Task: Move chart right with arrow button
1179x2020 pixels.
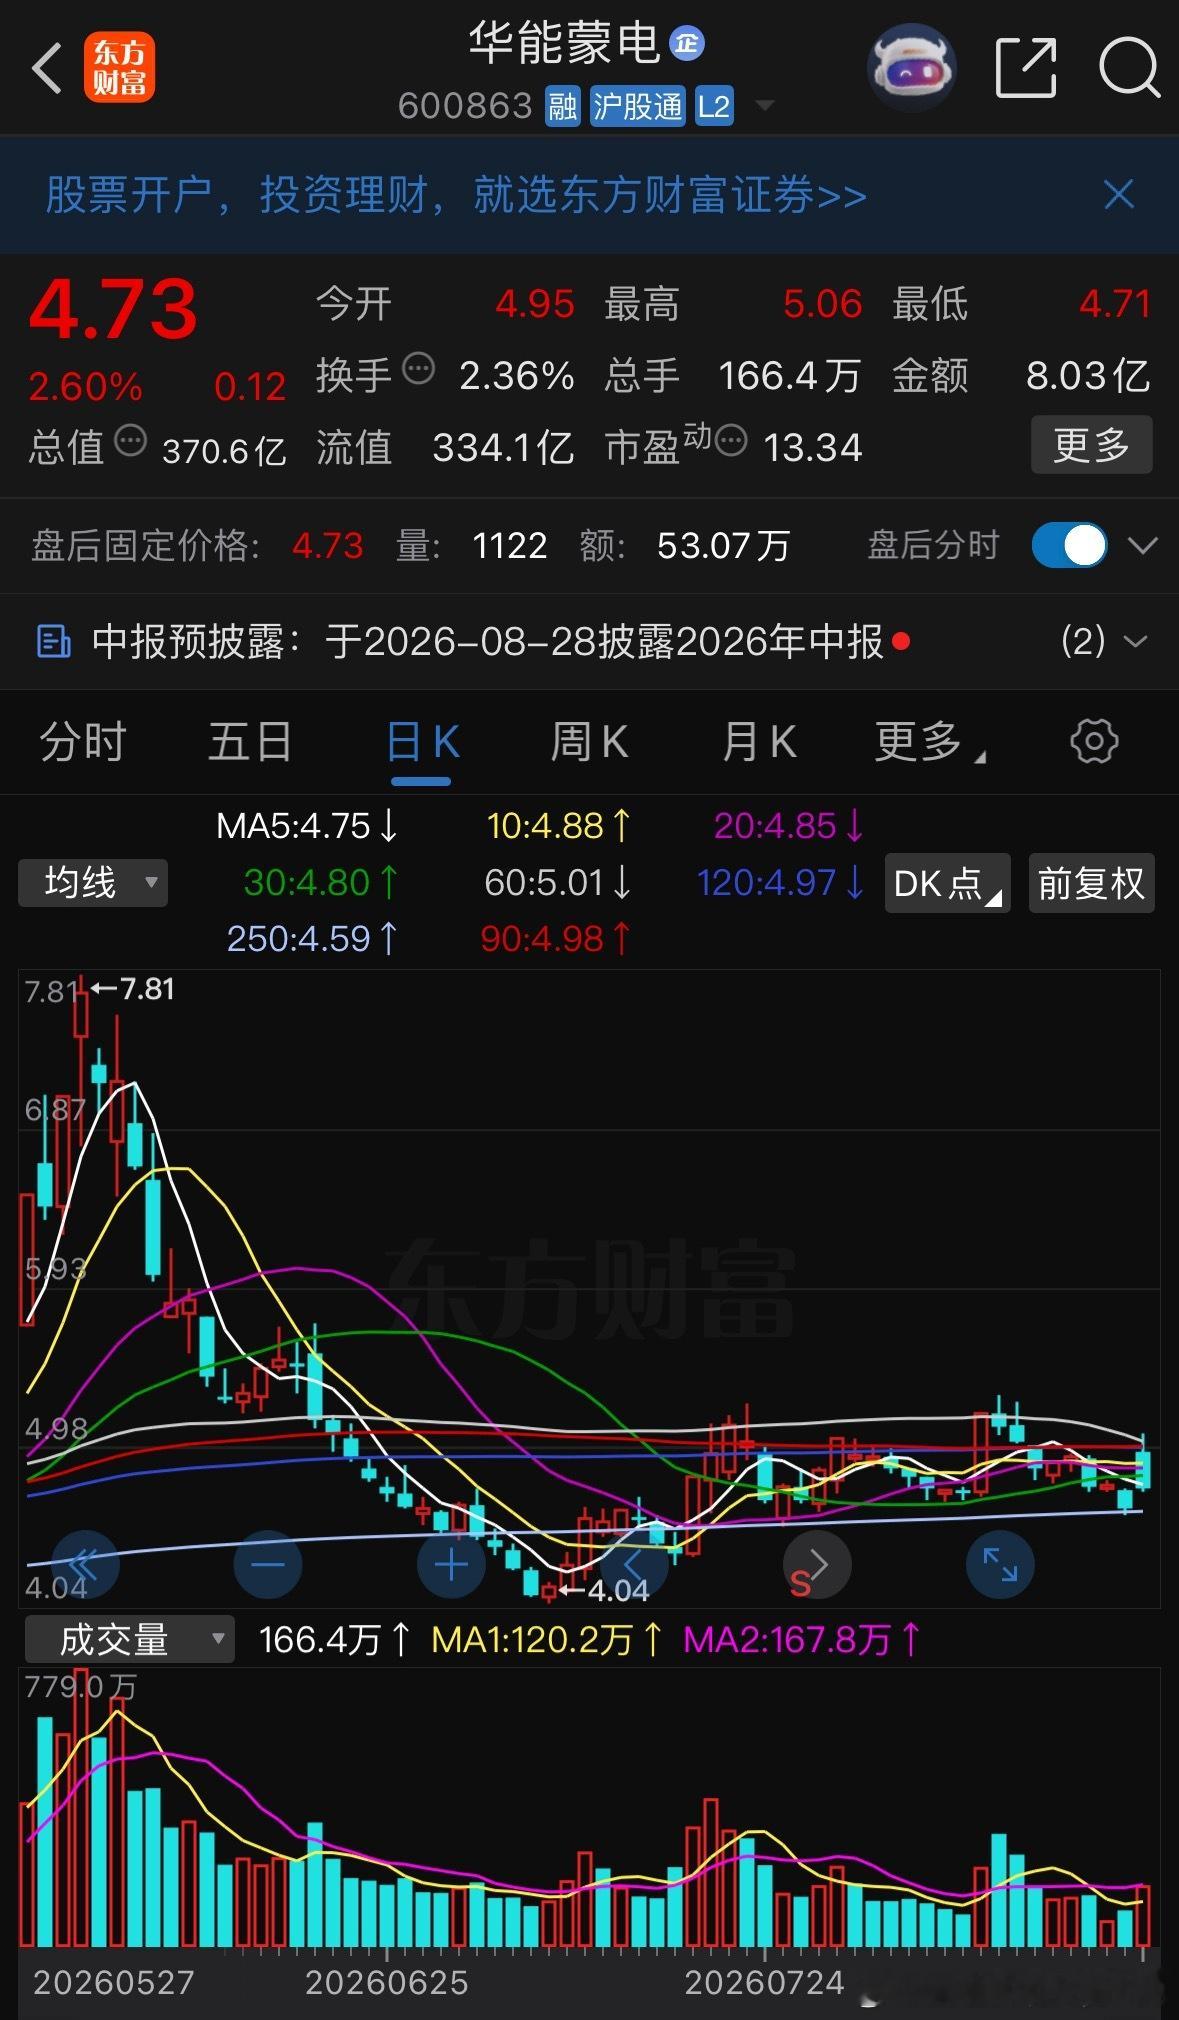Action: pos(817,1564)
